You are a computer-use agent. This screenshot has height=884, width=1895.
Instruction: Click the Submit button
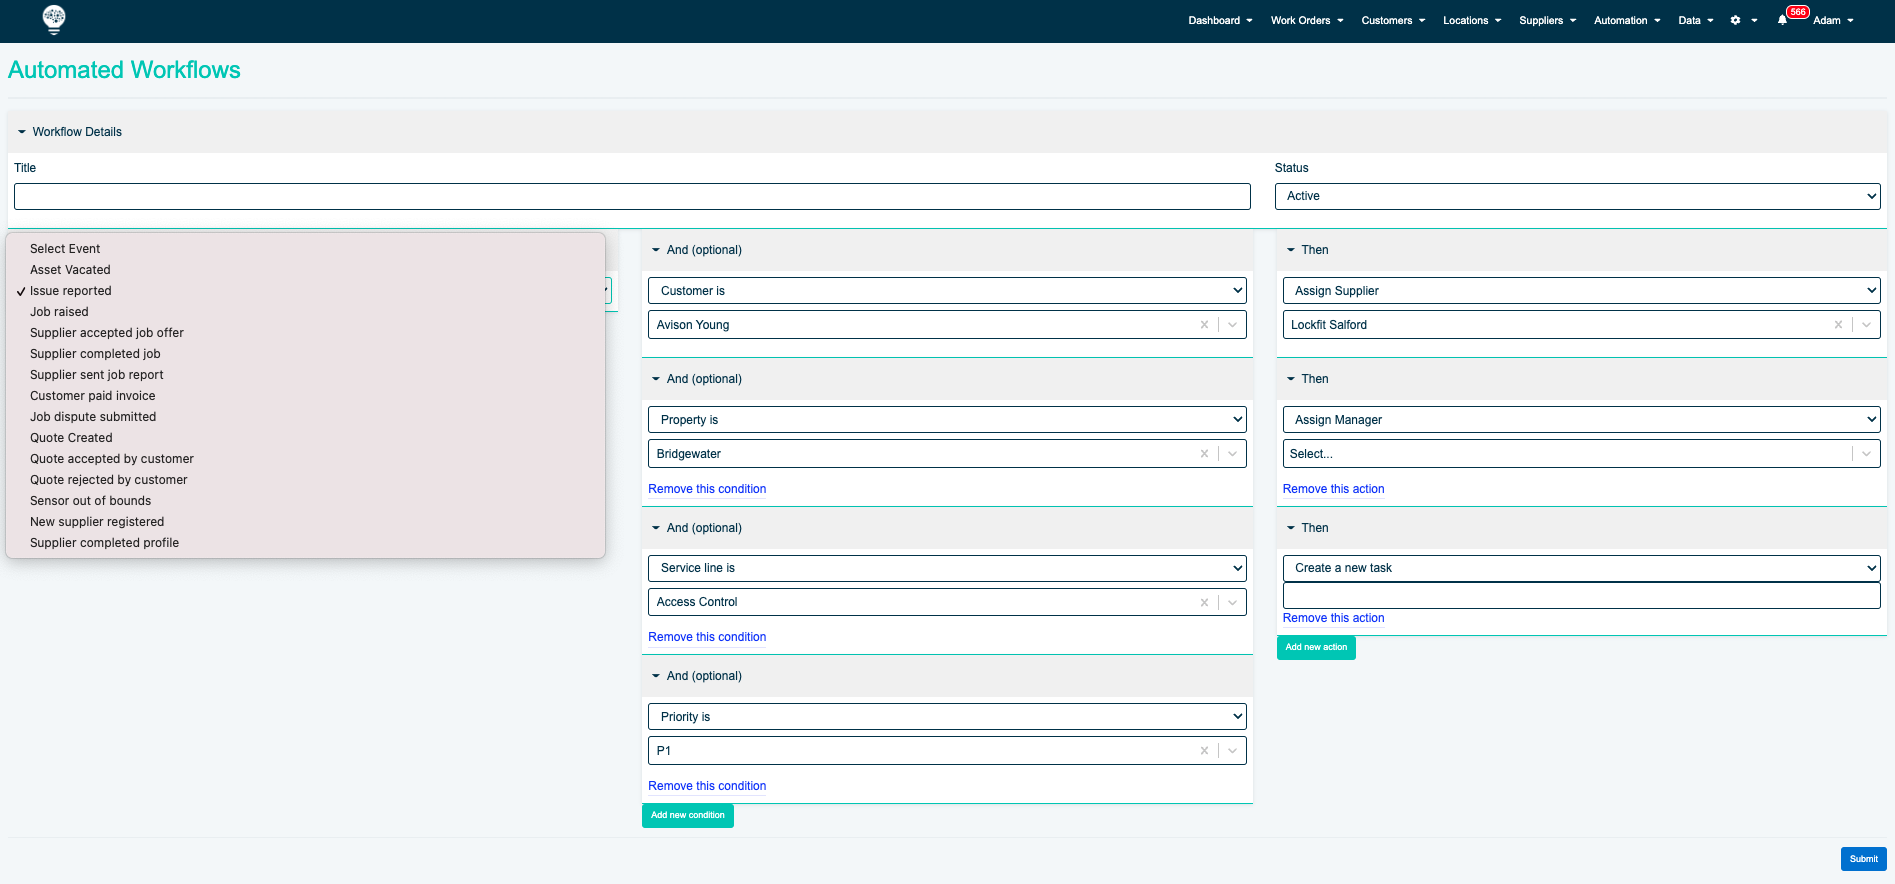click(x=1863, y=859)
